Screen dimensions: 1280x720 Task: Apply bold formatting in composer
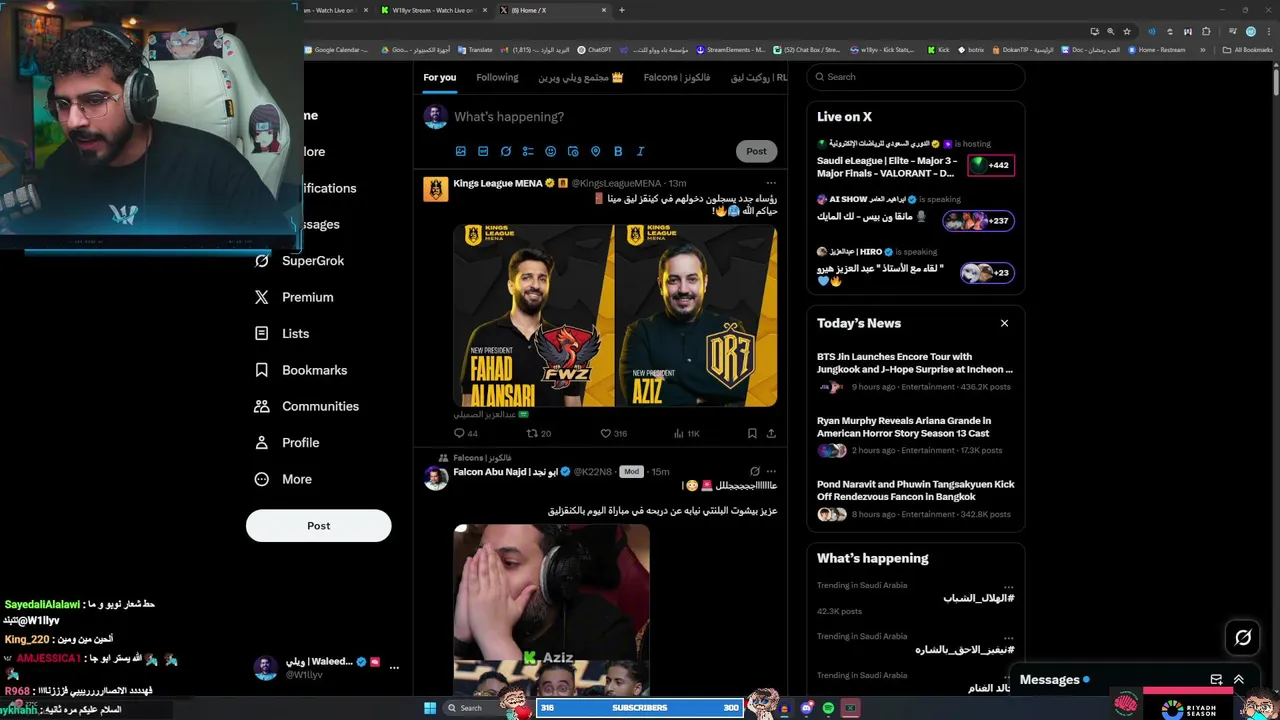(618, 151)
